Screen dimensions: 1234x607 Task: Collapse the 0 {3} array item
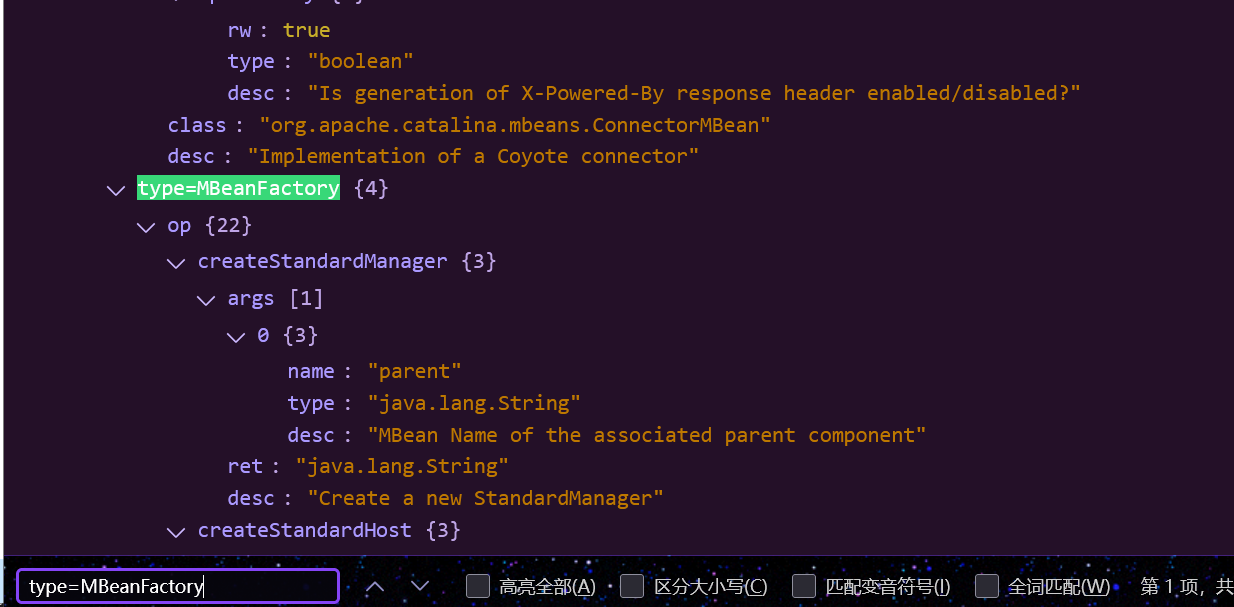tap(236, 336)
